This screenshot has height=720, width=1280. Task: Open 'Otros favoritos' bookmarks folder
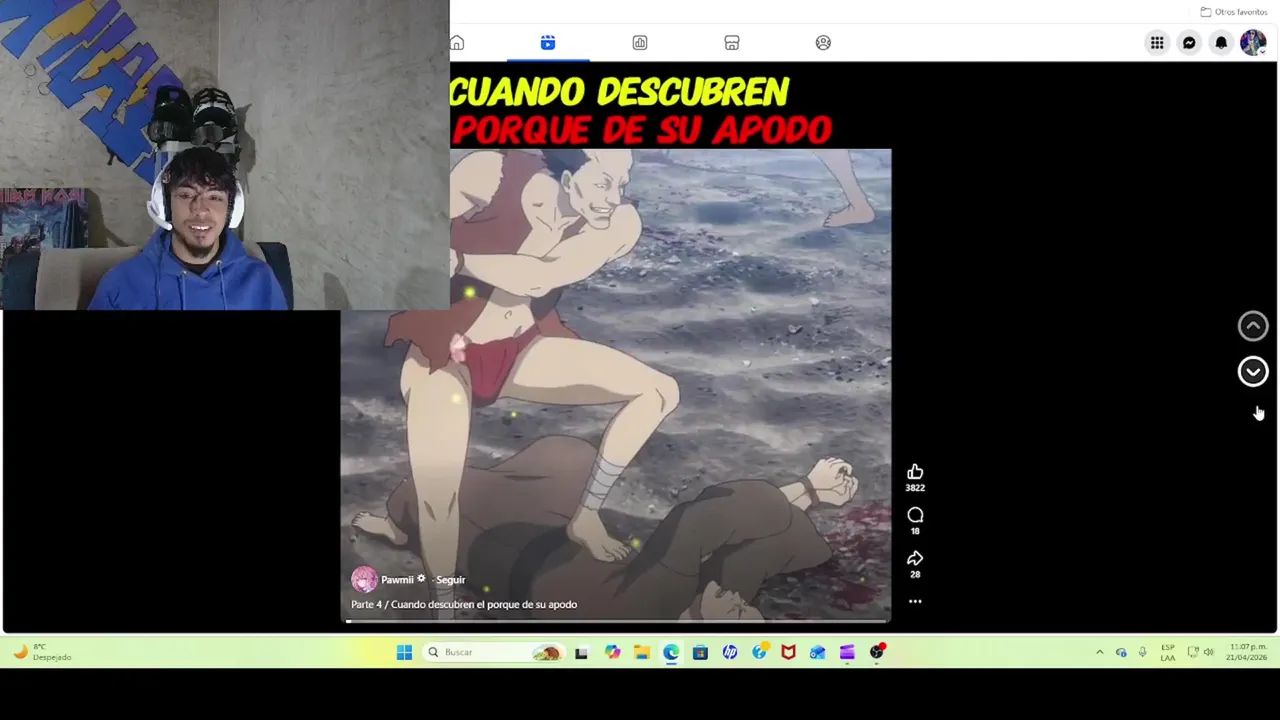coord(1234,12)
